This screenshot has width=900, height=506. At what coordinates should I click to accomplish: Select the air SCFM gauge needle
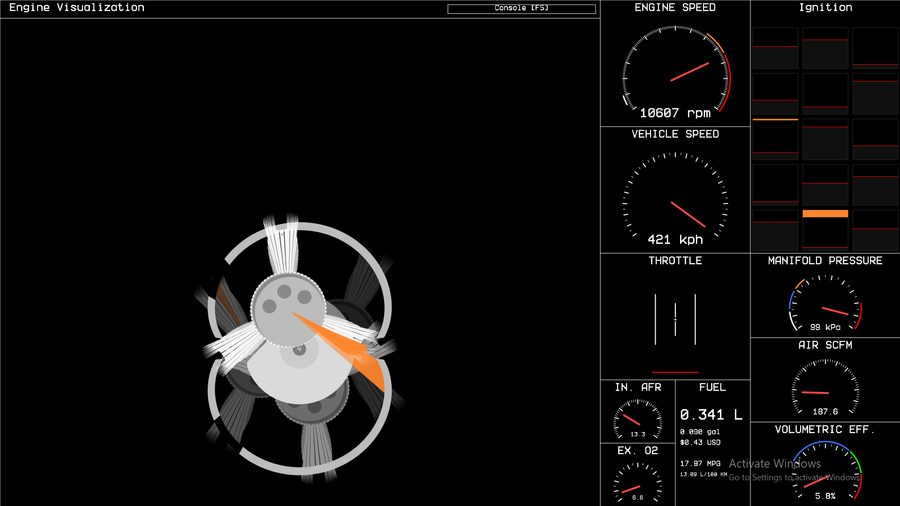pos(815,393)
